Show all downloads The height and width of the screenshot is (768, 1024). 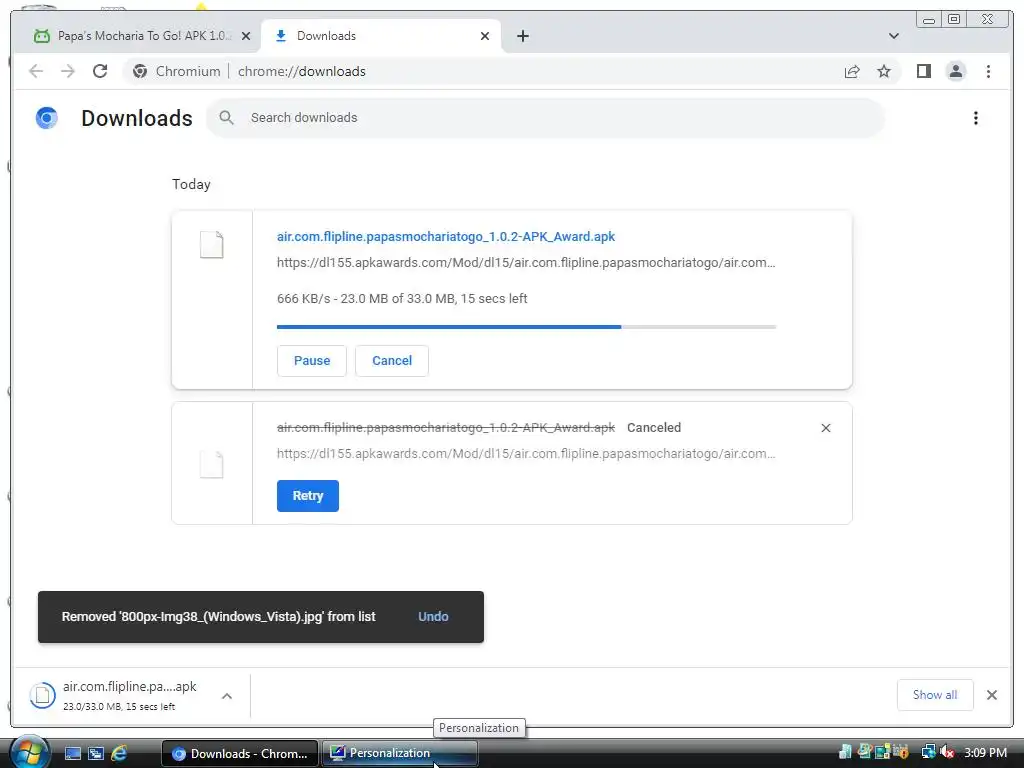(935, 695)
